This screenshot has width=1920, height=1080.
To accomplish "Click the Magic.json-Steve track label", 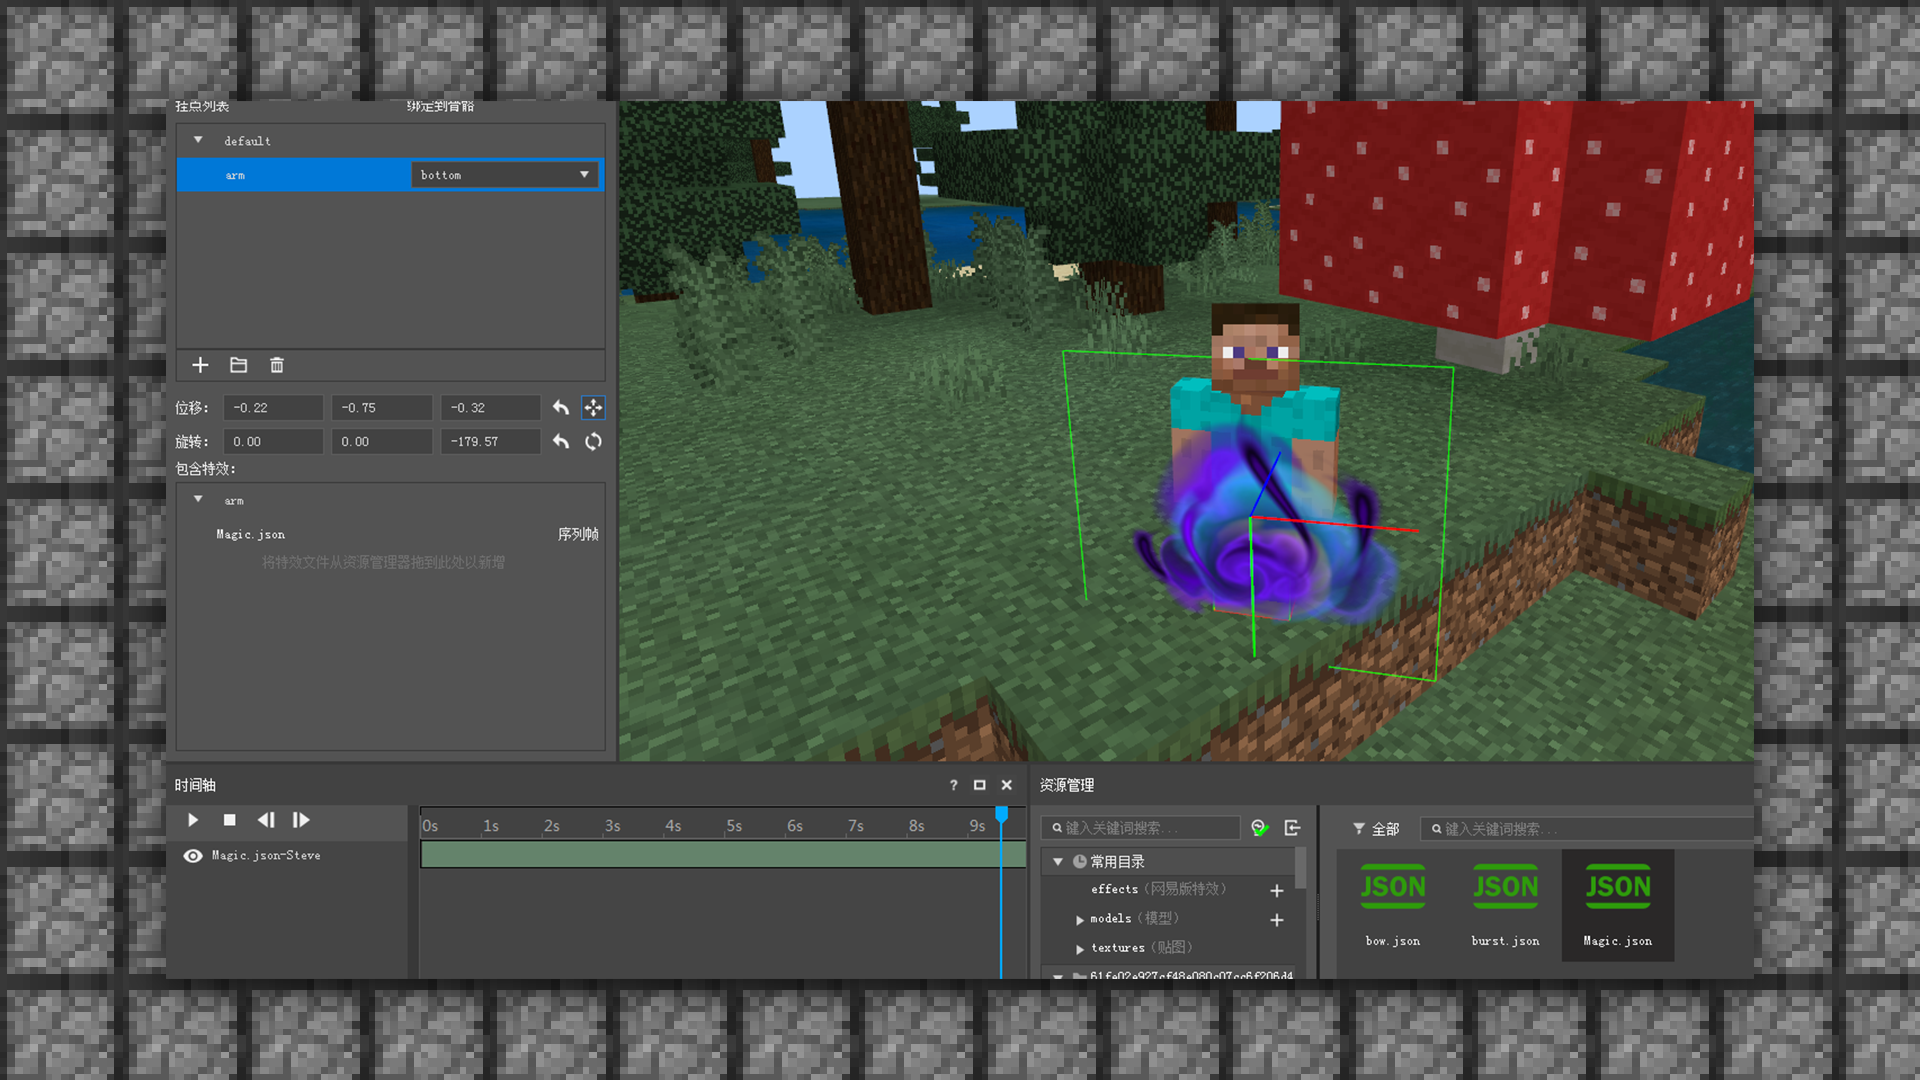I will click(266, 856).
